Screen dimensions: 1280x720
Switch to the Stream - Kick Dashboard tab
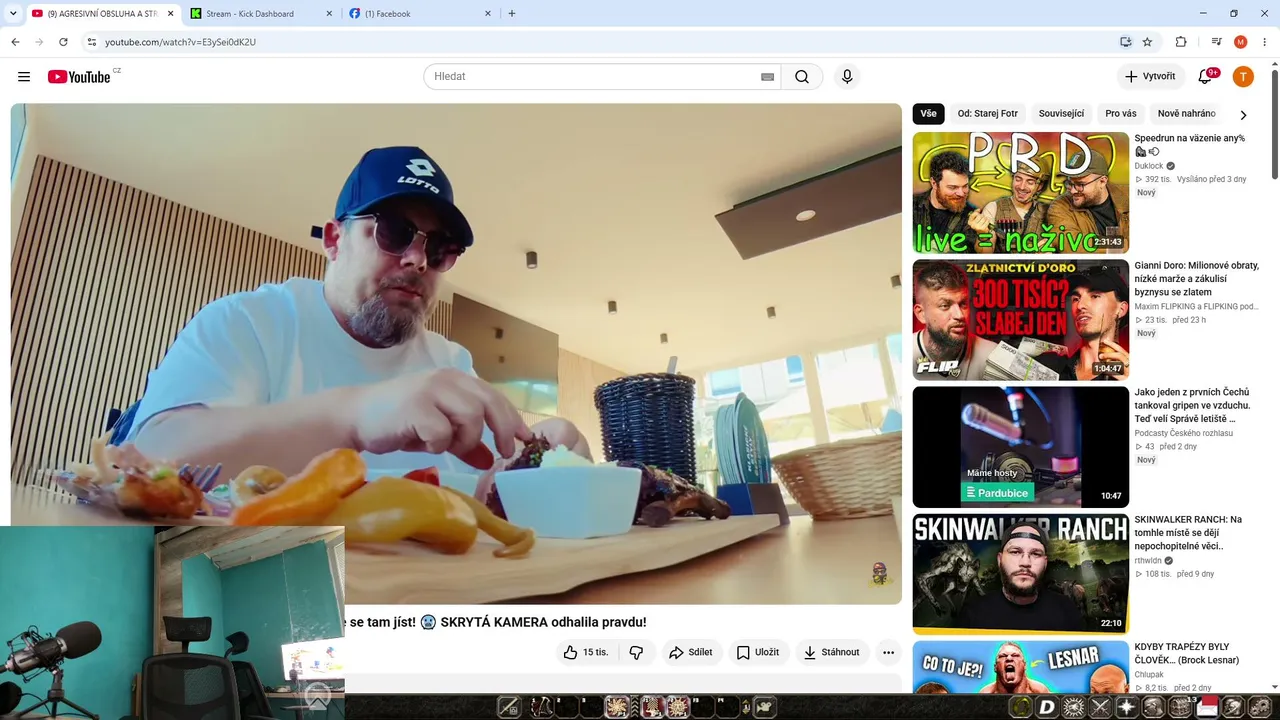(262, 14)
